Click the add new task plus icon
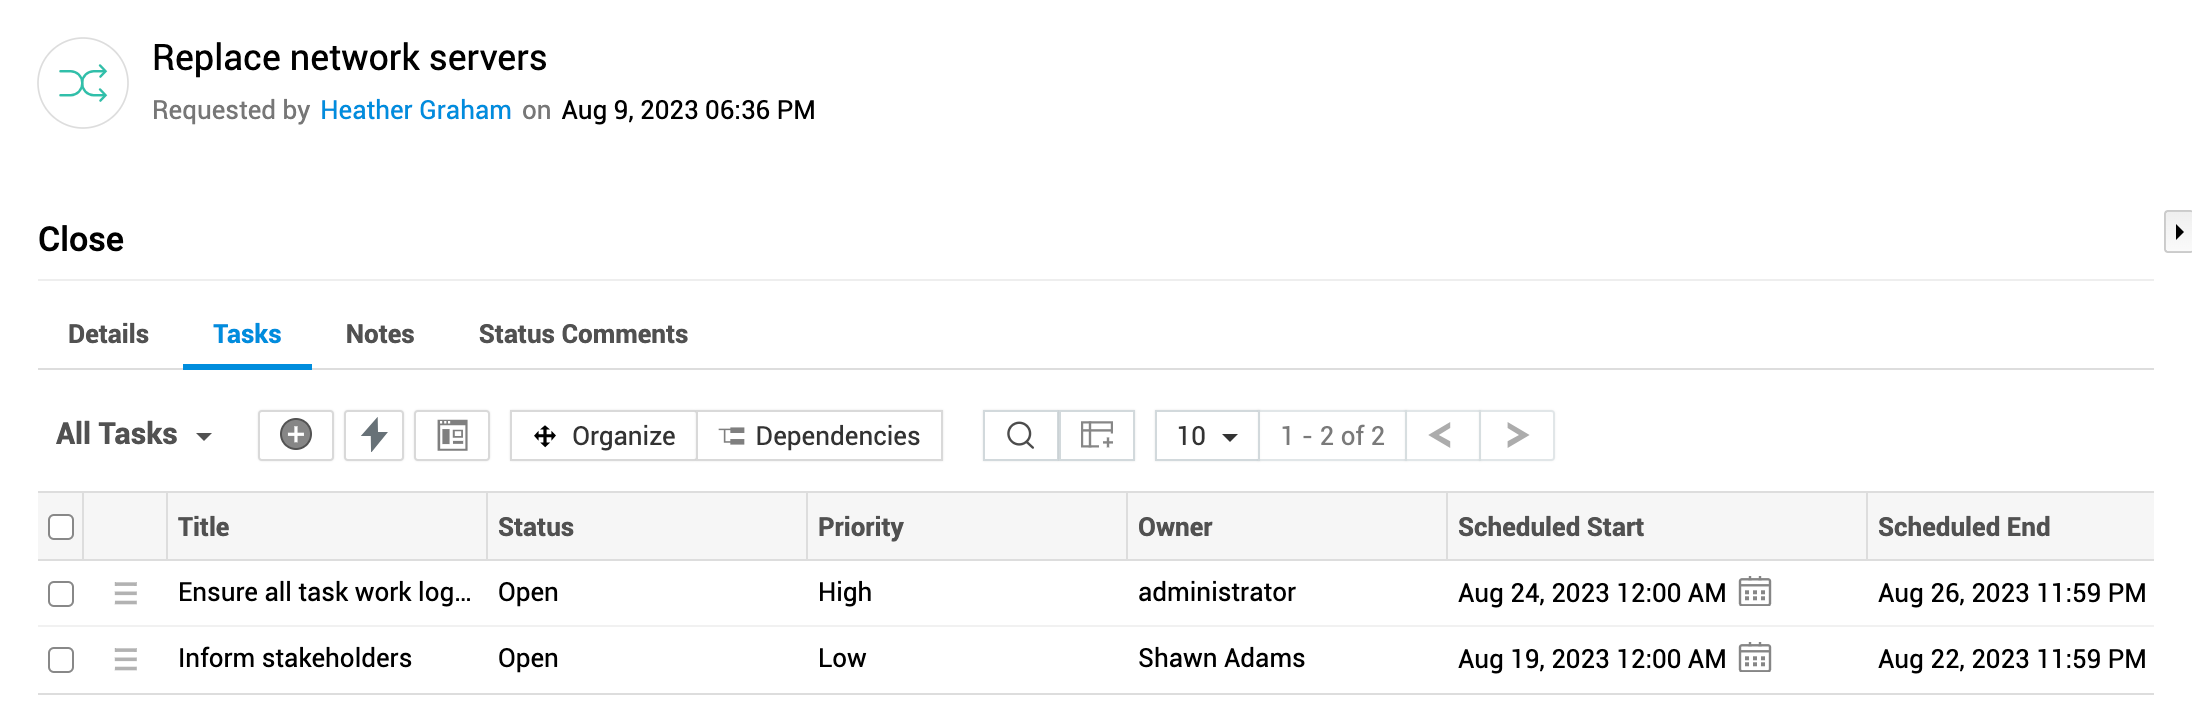 tap(295, 435)
